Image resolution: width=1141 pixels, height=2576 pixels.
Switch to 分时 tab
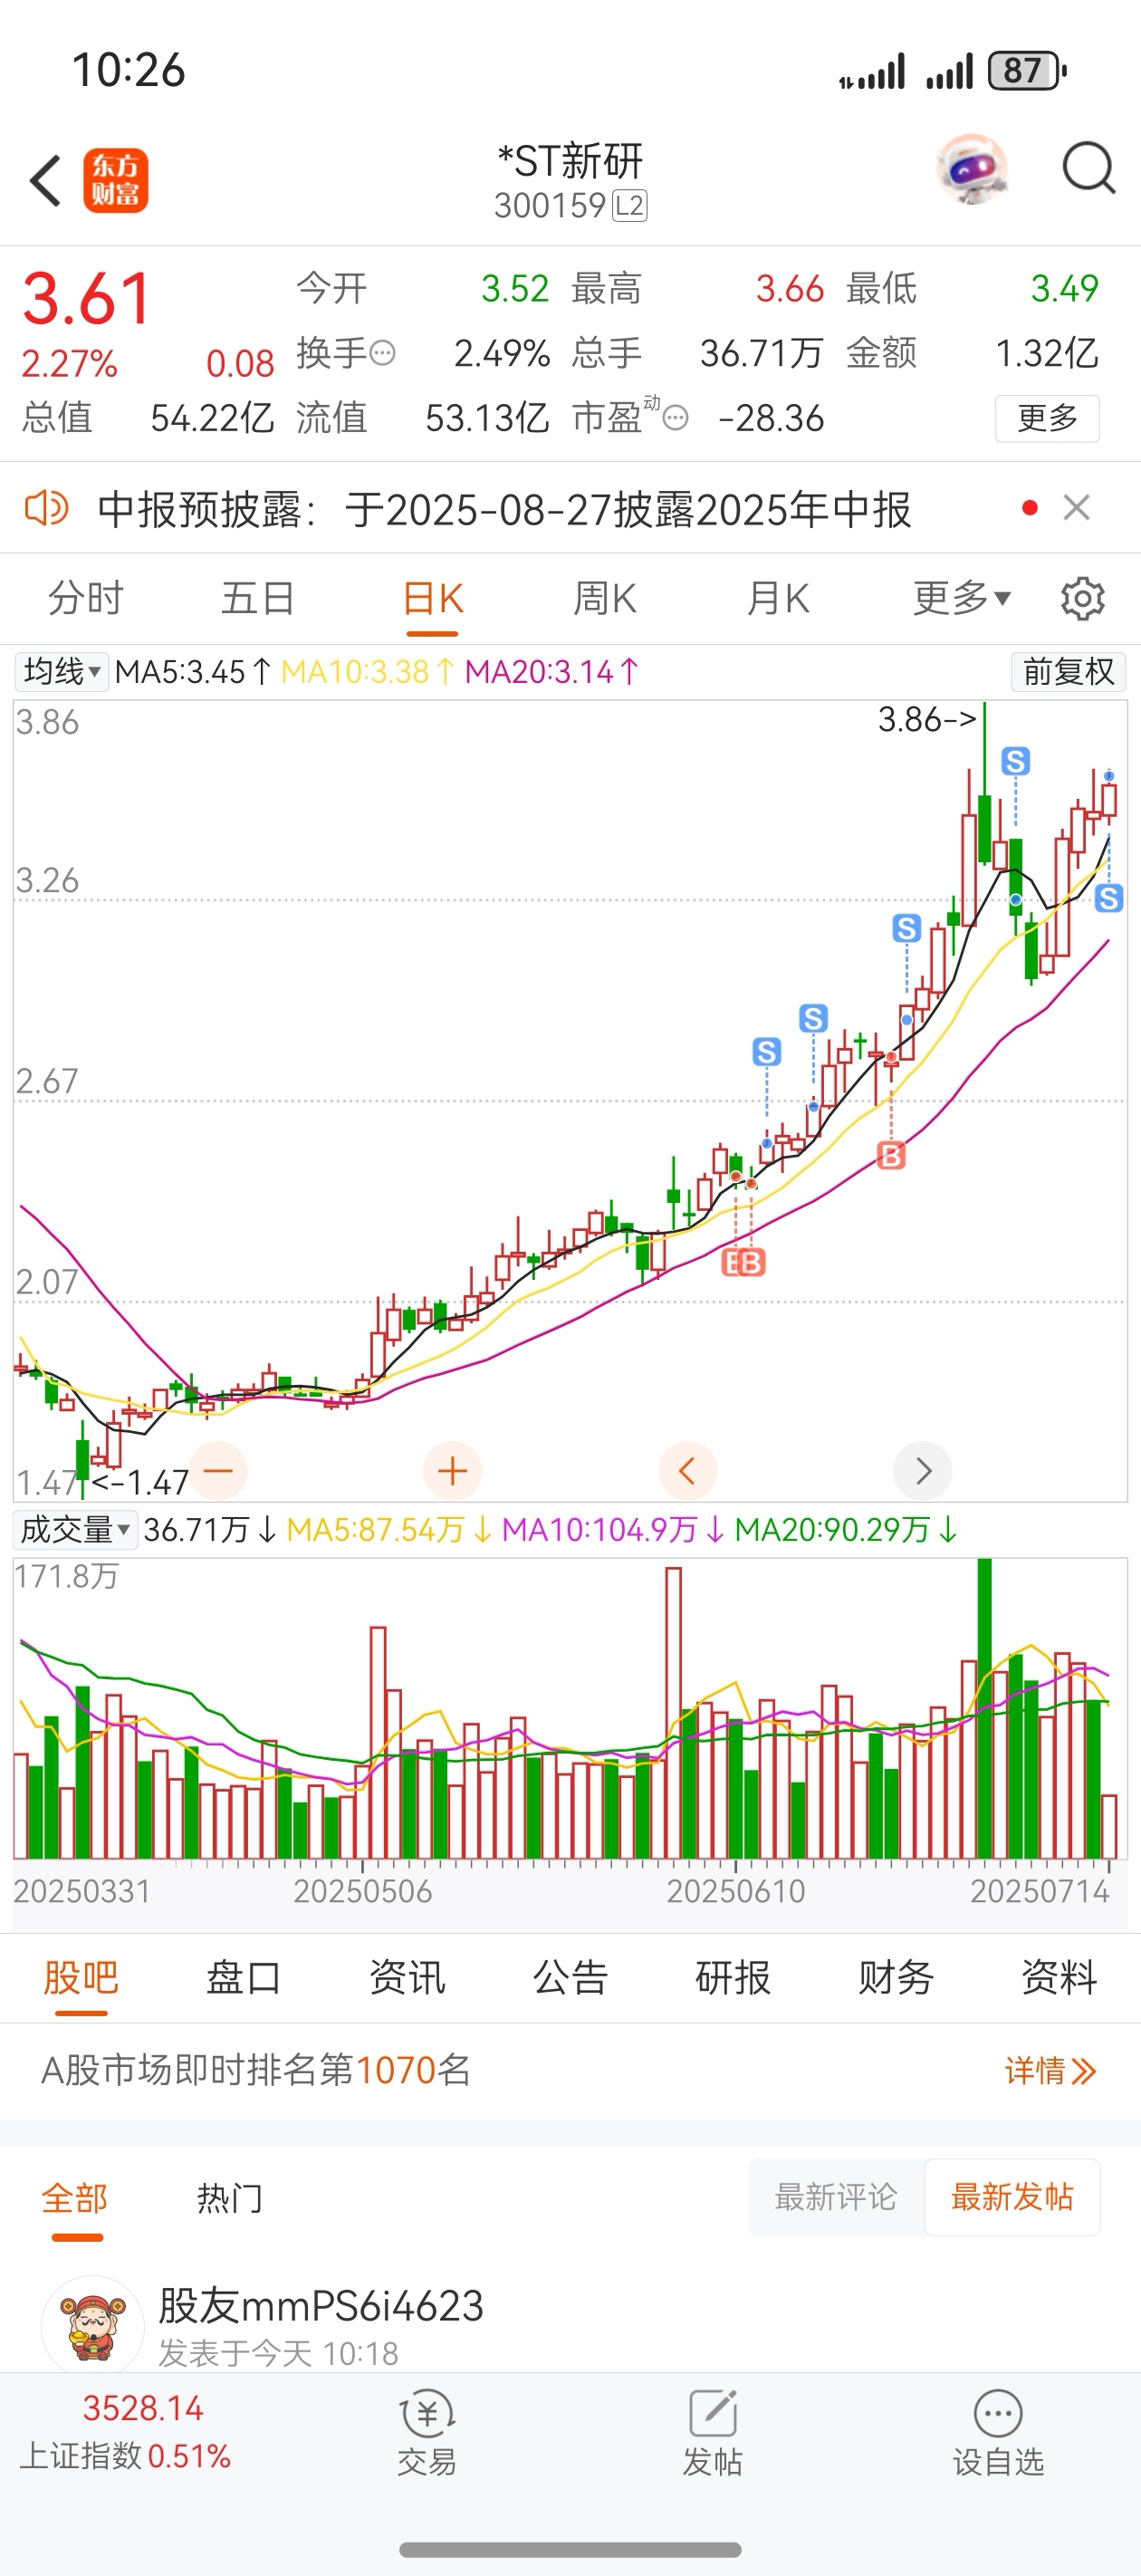click(x=86, y=598)
